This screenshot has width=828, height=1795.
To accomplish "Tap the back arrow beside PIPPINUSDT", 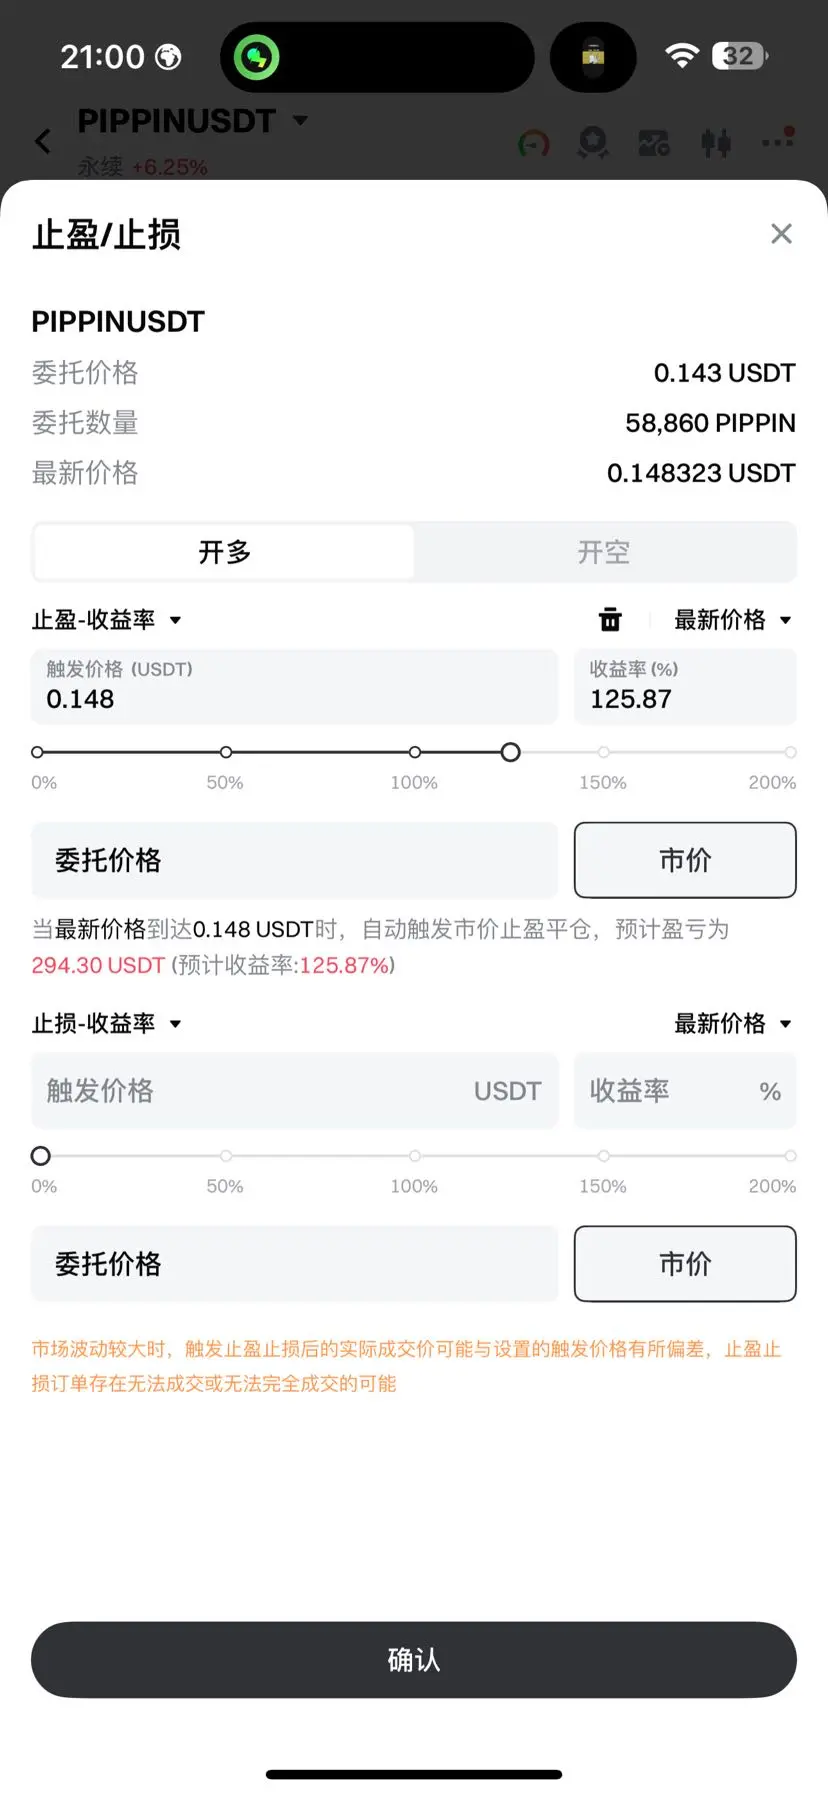I will click(x=43, y=141).
